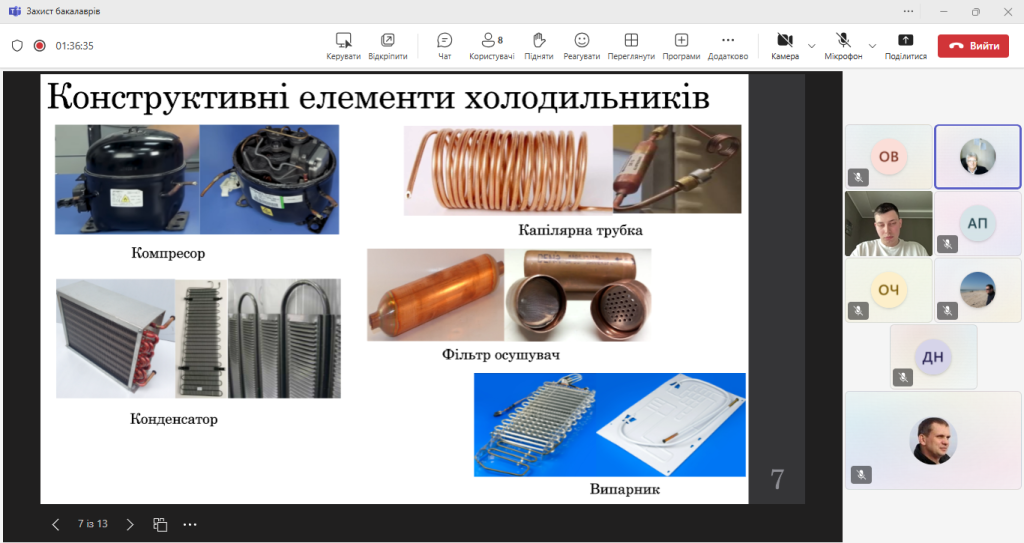Viewport: 1024px width, 543px height.
Task: Open the Чат chat panel
Action: click(x=445, y=45)
